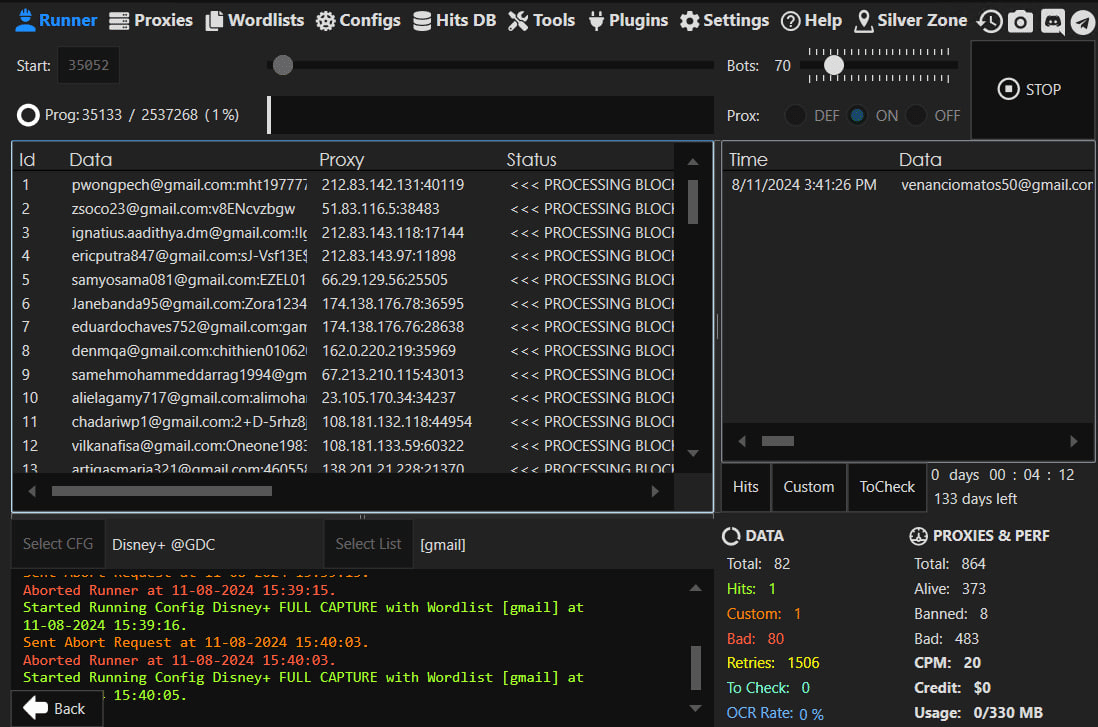The image size is (1098, 727).
Task: Open the Wordlists section icon
Action: pyautogui.click(x=214, y=21)
